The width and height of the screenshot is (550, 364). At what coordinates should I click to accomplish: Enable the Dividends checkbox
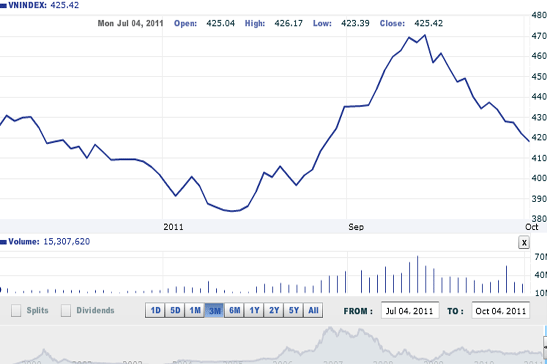click(66, 310)
